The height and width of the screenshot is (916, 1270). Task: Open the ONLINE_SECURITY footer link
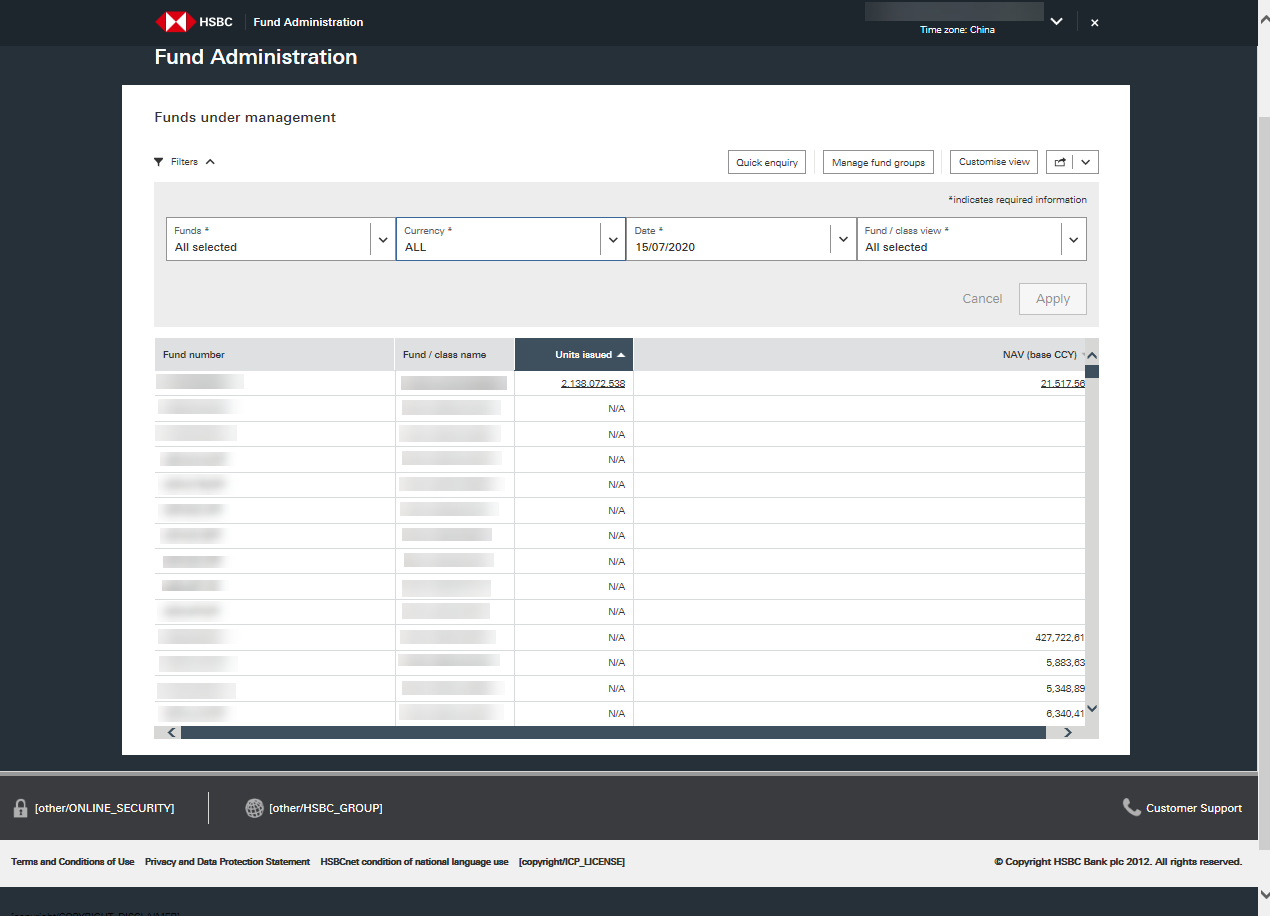tap(104, 808)
